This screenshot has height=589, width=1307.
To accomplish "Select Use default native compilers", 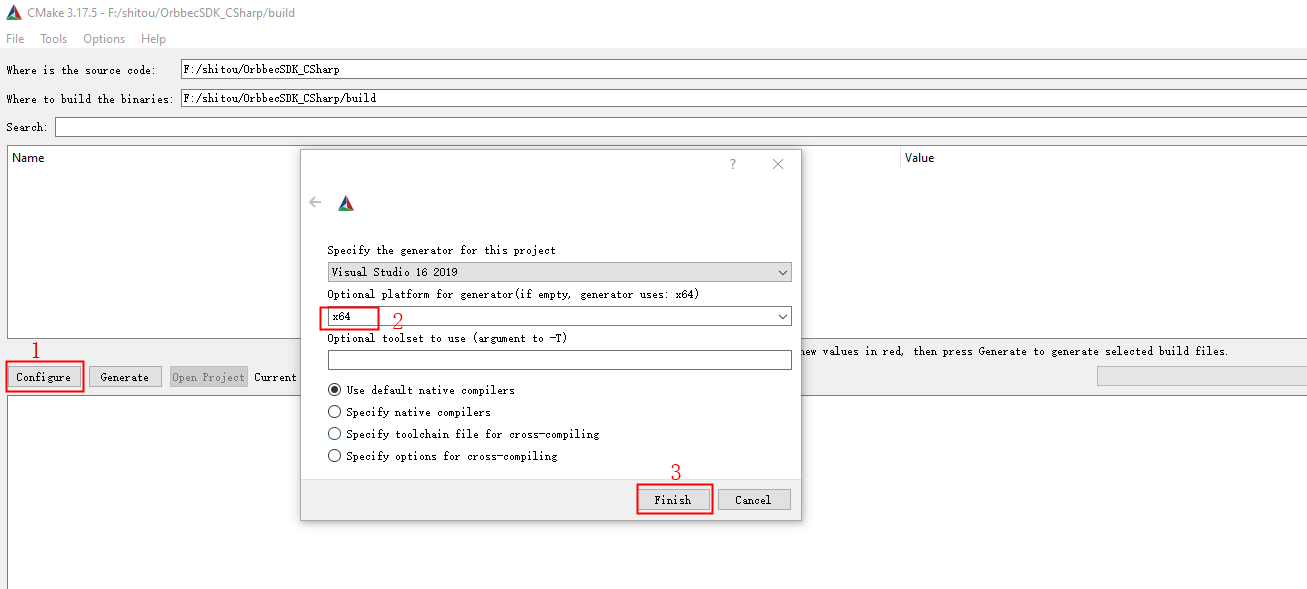I will pyautogui.click(x=421, y=390).
